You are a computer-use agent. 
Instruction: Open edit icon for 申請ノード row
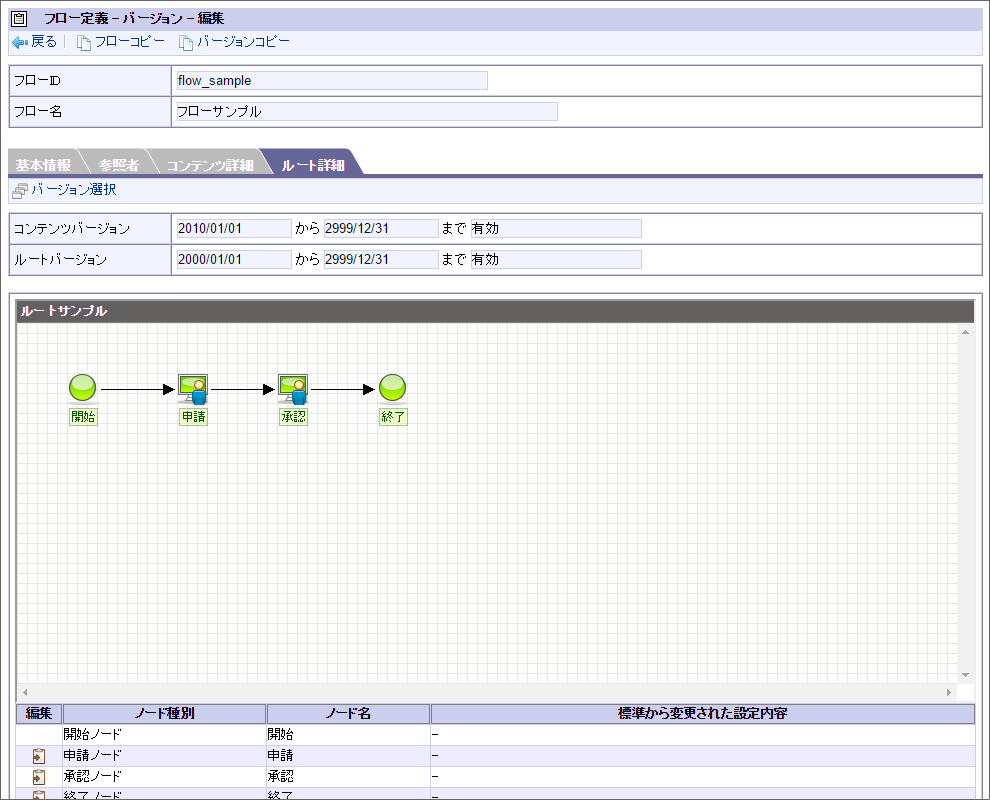click(x=39, y=755)
